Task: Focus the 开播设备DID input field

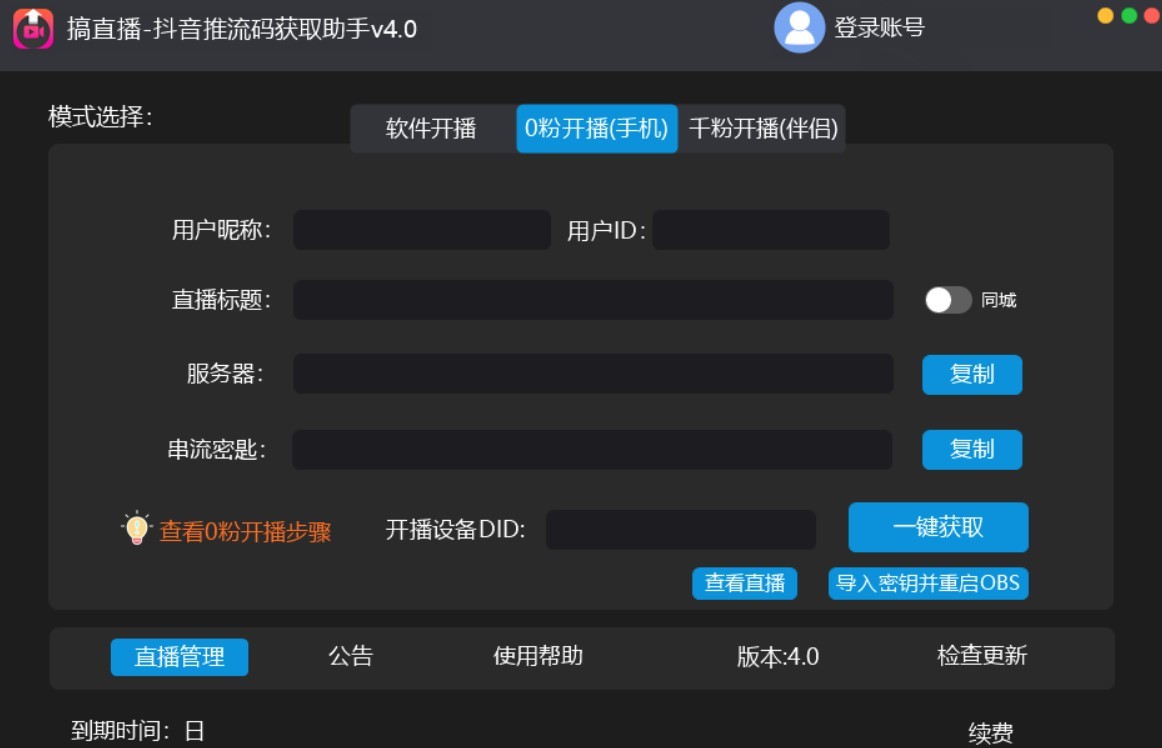Action: [x=681, y=529]
